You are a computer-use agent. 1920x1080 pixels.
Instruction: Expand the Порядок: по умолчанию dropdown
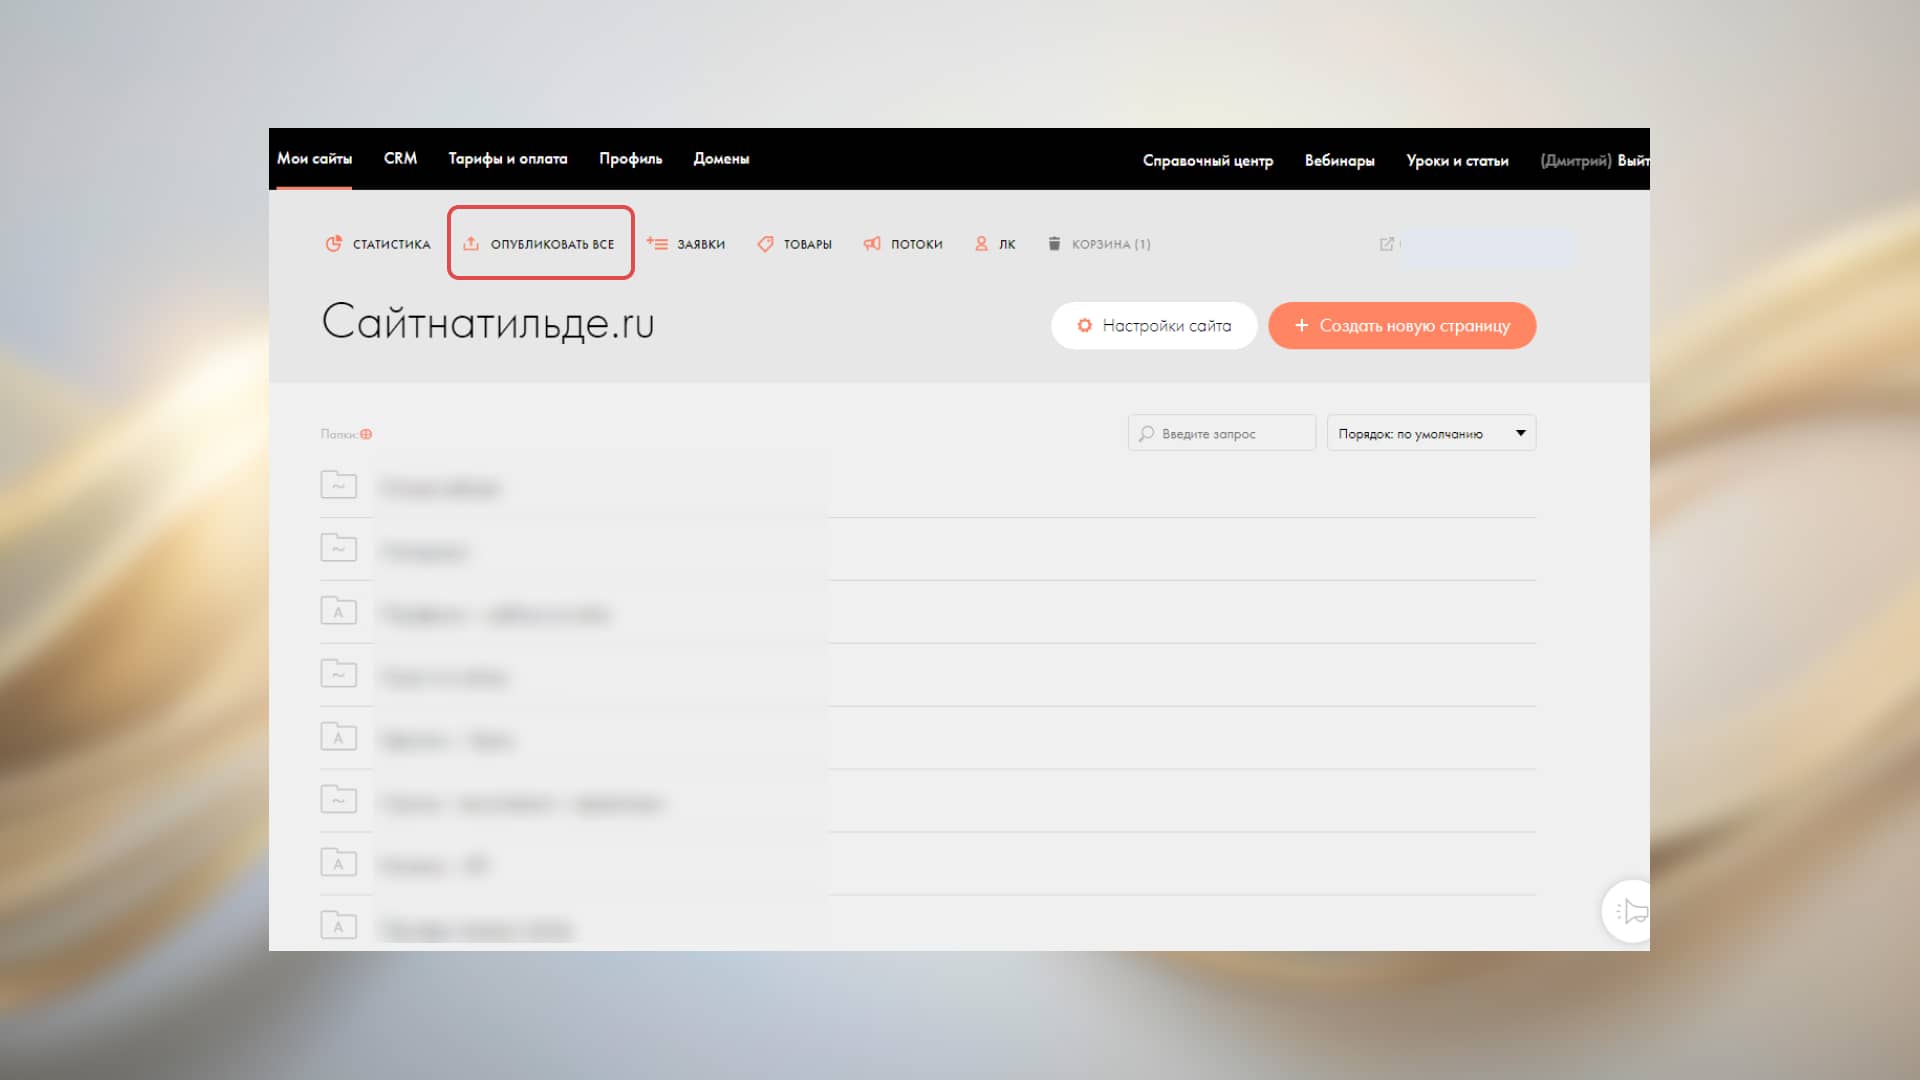pyautogui.click(x=1431, y=434)
